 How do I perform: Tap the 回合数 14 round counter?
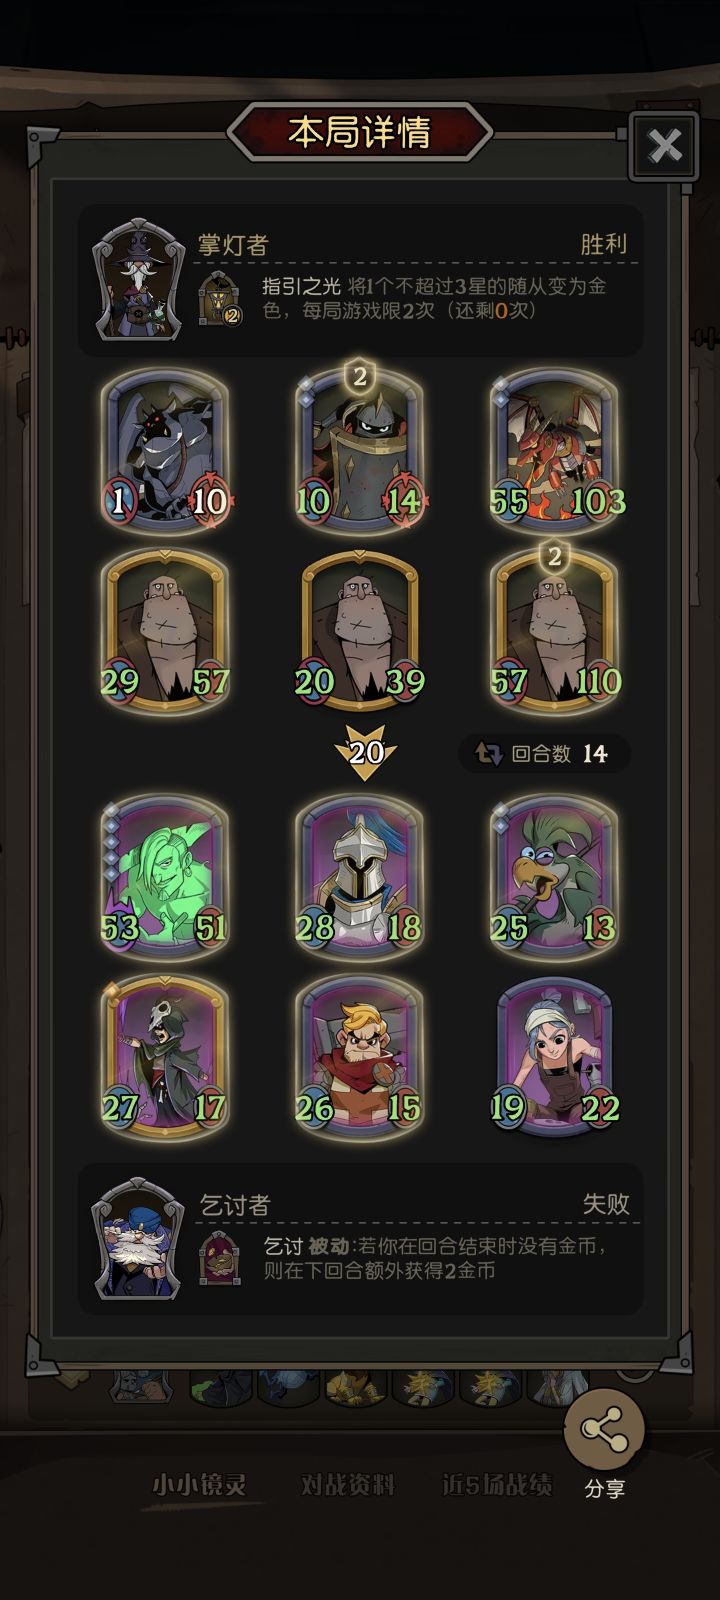(544, 753)
